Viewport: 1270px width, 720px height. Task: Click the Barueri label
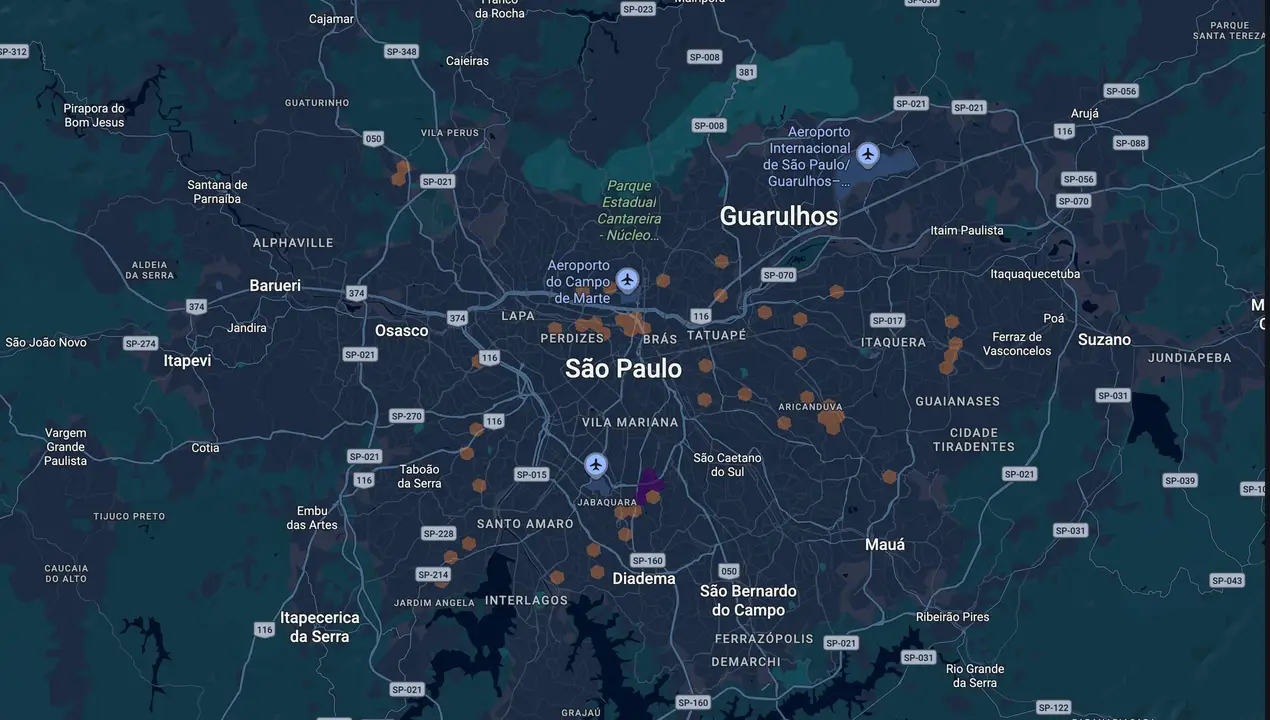coord(275,286)
